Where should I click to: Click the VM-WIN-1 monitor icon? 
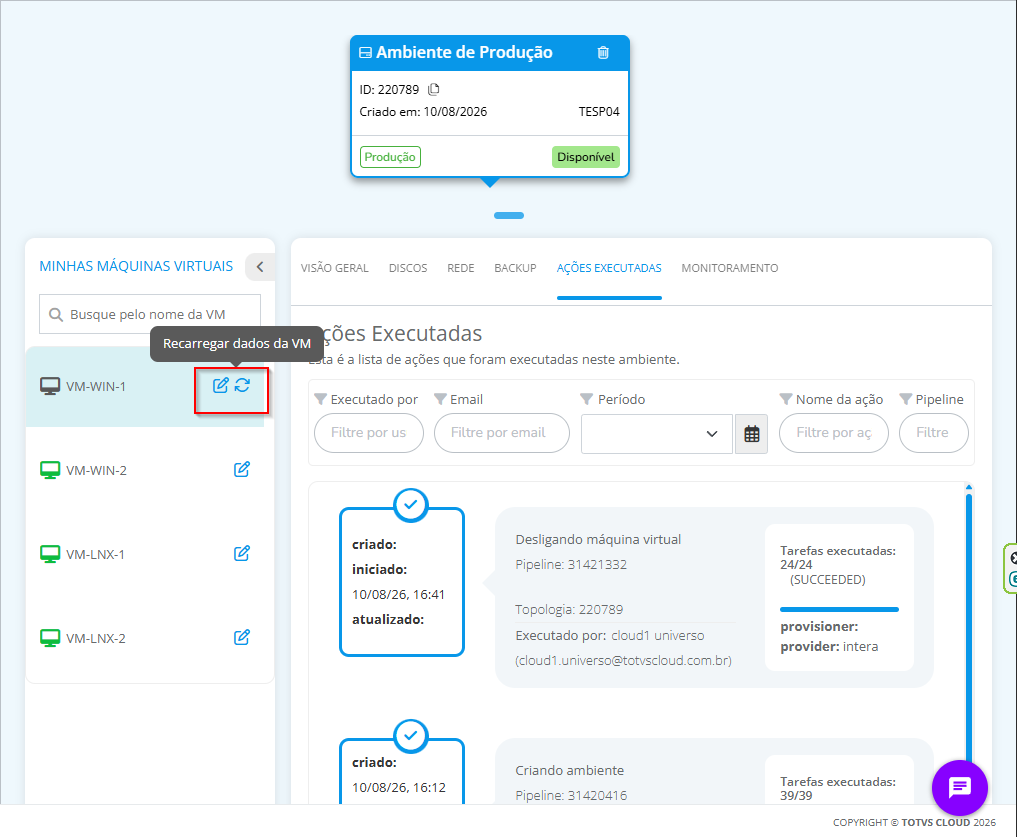[50, 386]
